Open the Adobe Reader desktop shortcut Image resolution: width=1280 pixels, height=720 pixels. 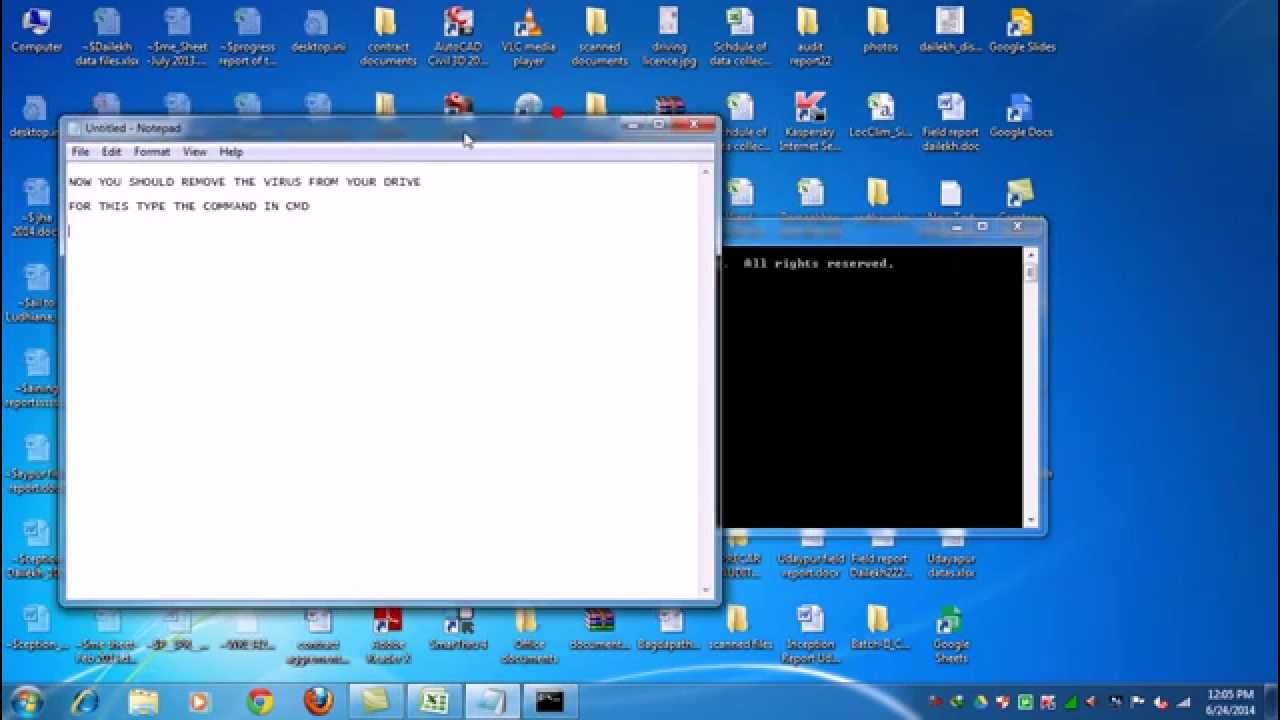tap(388, 635)
